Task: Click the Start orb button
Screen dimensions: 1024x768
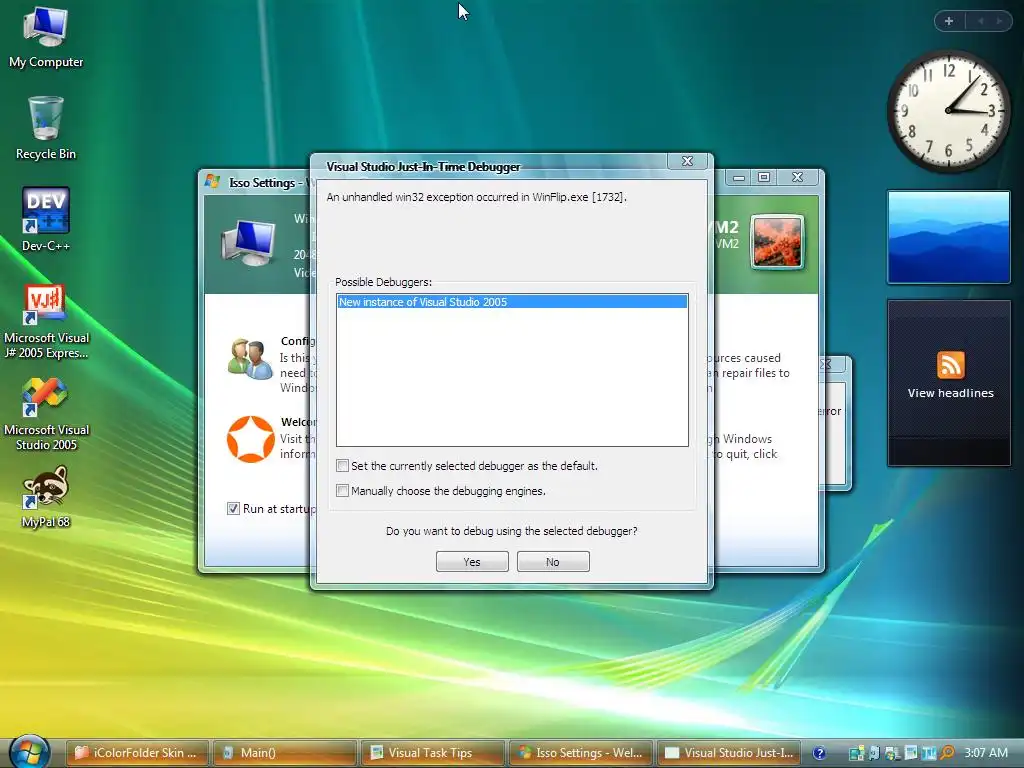Action: pyautogui.click(x=29, y=752)
